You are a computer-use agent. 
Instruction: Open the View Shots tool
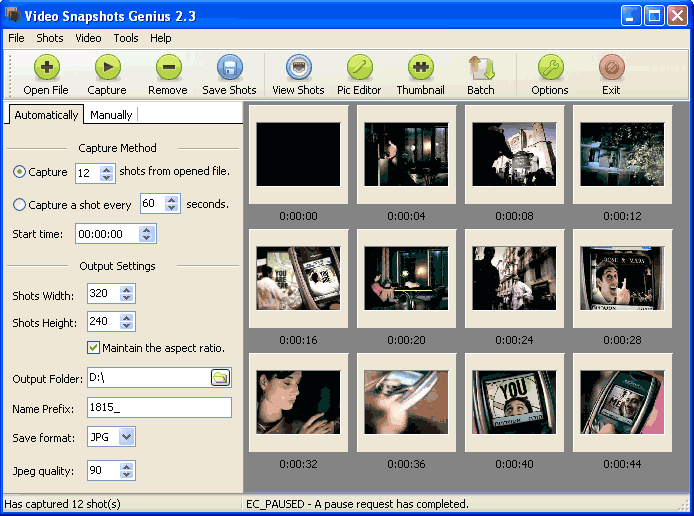click(298, 68)
